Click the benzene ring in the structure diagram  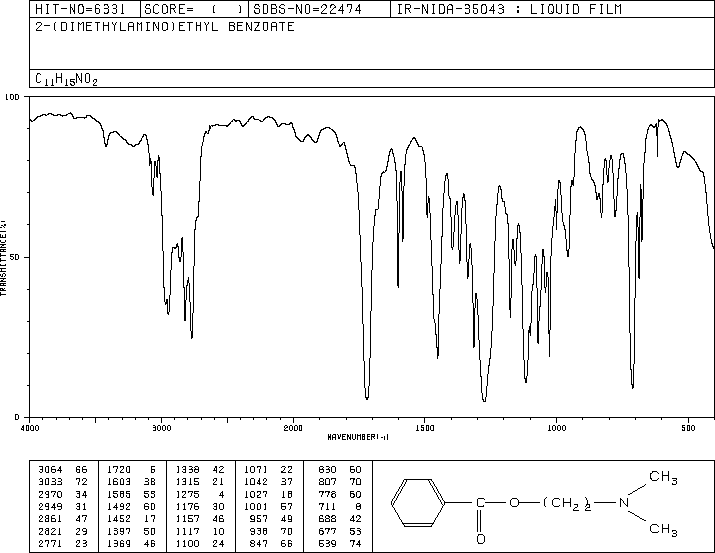(x=418, y=503)
